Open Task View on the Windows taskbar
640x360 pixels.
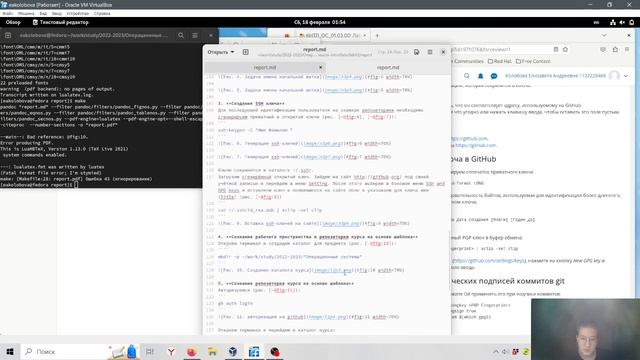[x=150, y=351]
